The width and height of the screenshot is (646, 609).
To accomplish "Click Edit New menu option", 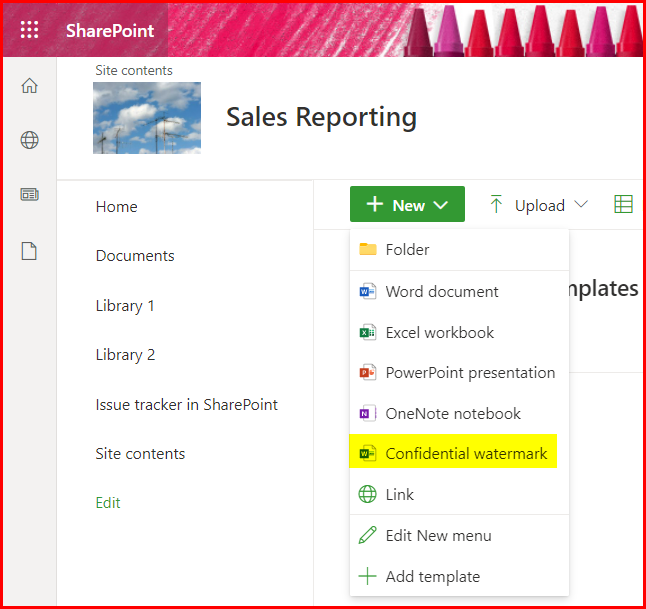I will [438, 536].
